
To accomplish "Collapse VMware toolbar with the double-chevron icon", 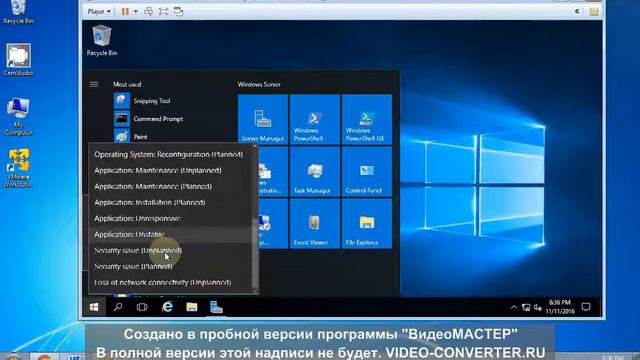I will click(x=577, y=11).
